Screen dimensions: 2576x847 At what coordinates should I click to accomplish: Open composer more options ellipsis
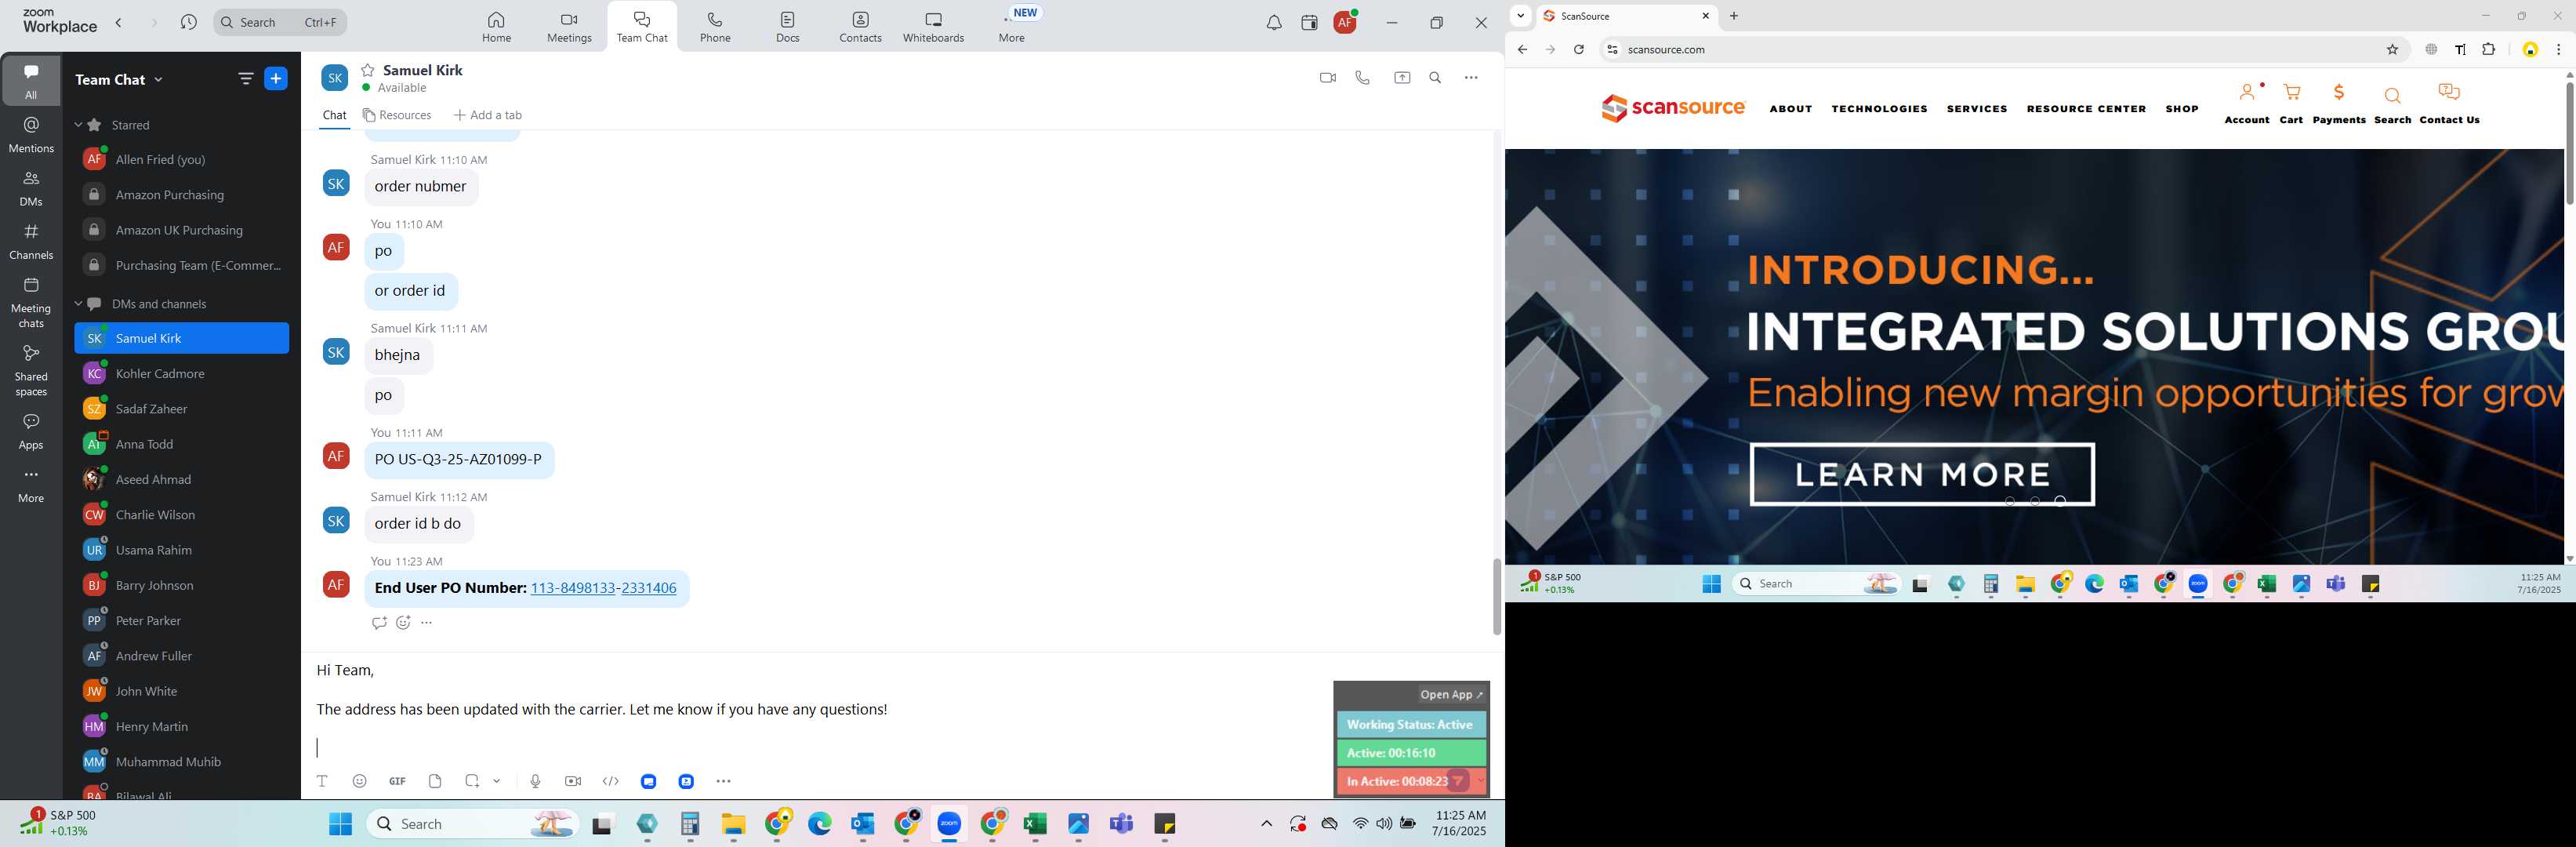724,782
